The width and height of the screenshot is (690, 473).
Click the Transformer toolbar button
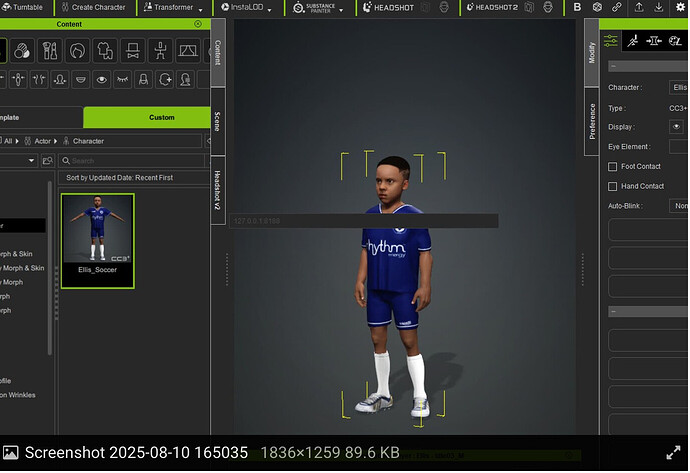[169, 7]
